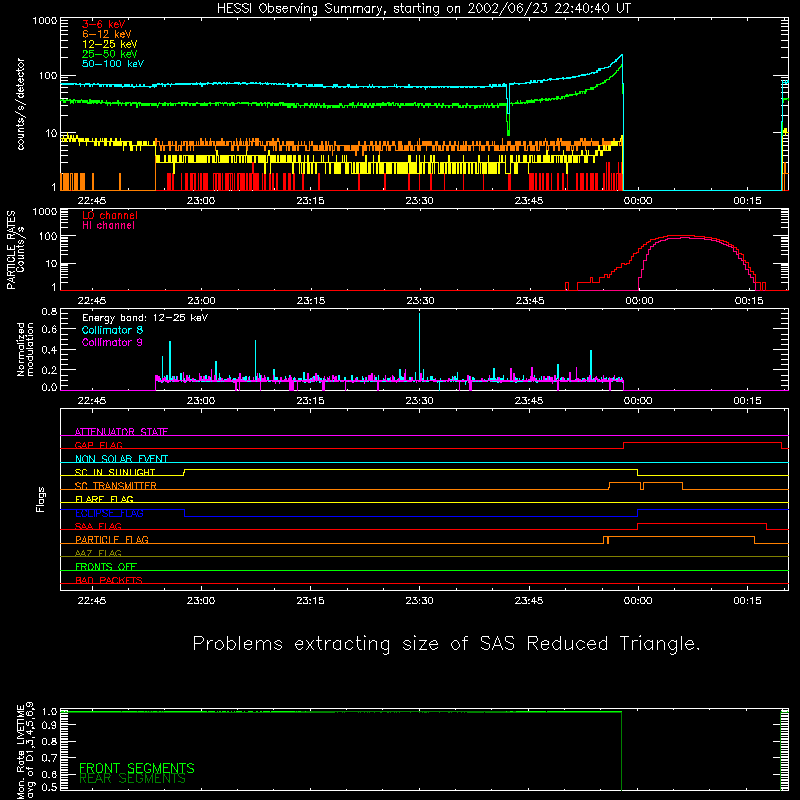The height and width of the screenshot is (800, 800).
Task: Click the 'FLARE_FLAG' label
Action: point(104,499)
